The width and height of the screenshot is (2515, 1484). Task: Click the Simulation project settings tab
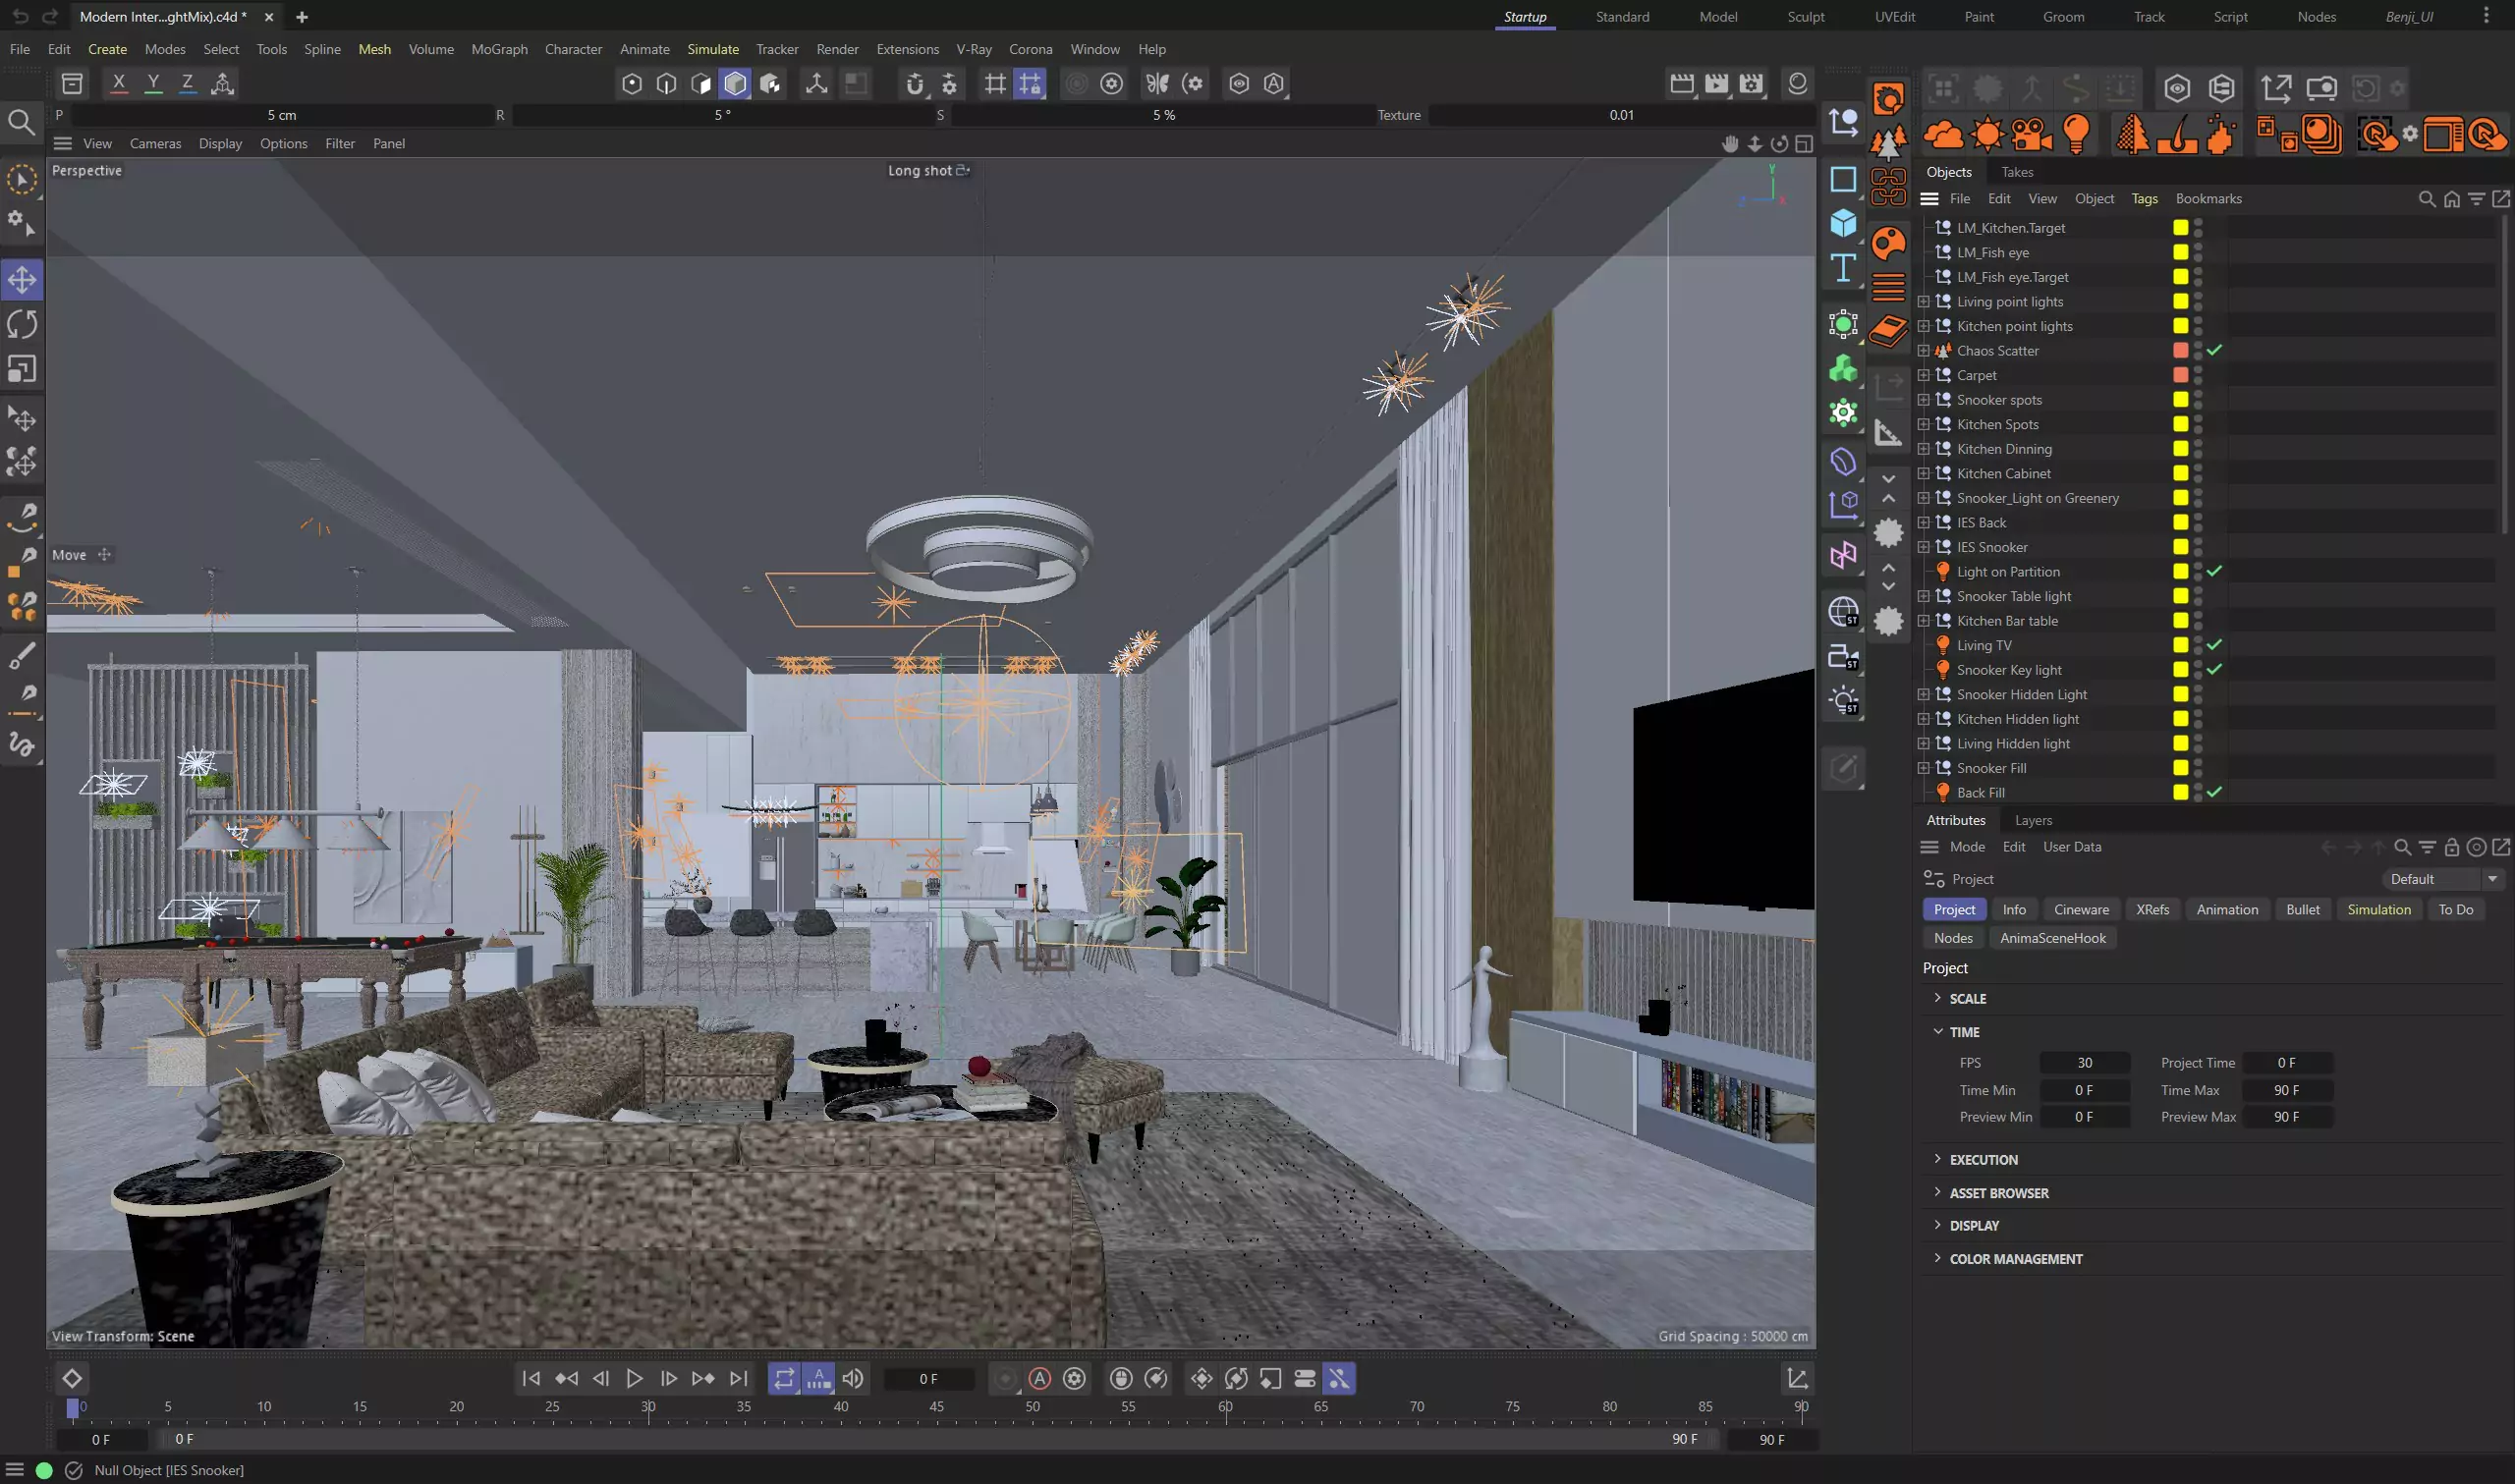click(x=2378, y=909)
